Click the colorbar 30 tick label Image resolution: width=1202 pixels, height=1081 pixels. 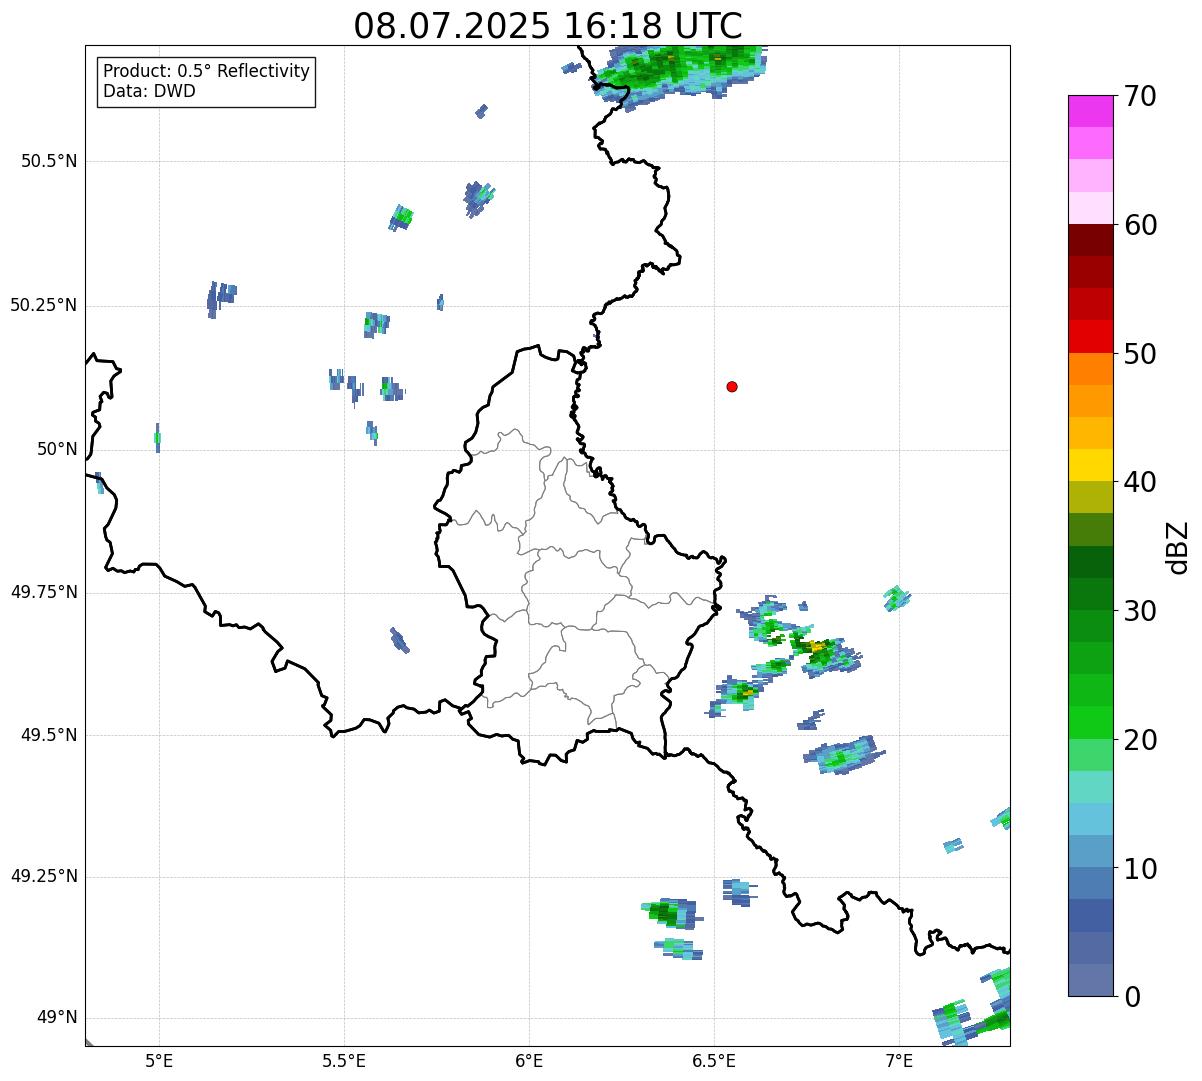click(x=1140, y=611)
